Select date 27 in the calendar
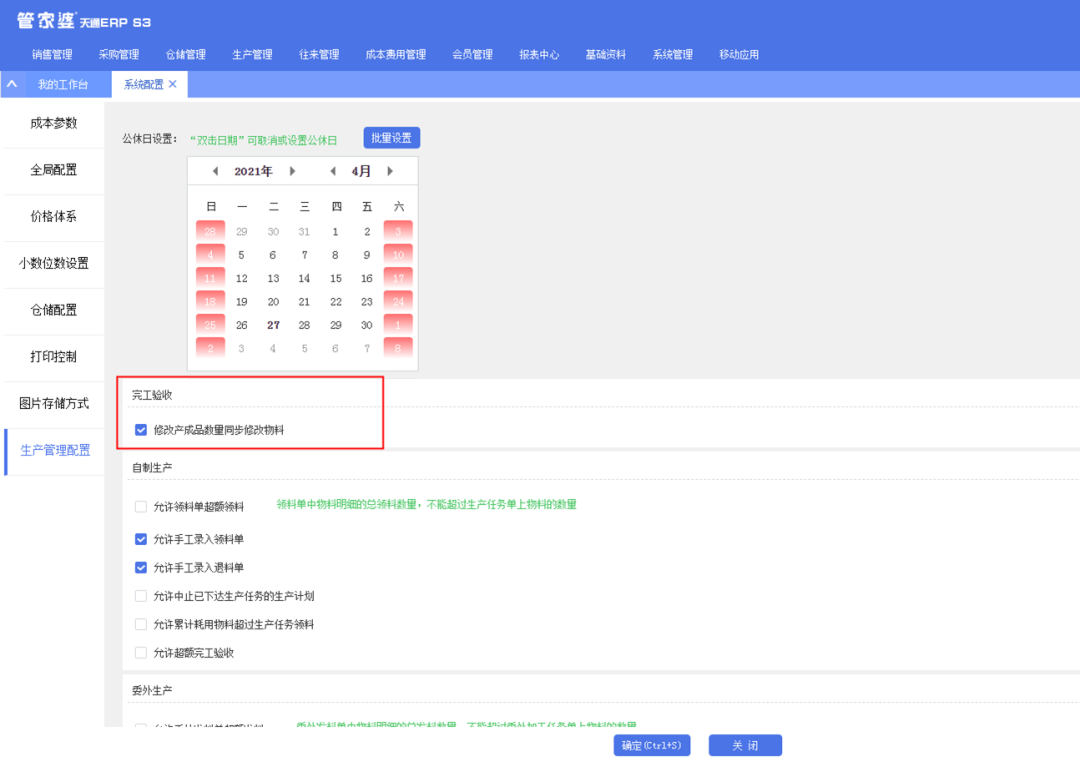The height and width of the screenshot is (767, 1080). click(273, 325)
